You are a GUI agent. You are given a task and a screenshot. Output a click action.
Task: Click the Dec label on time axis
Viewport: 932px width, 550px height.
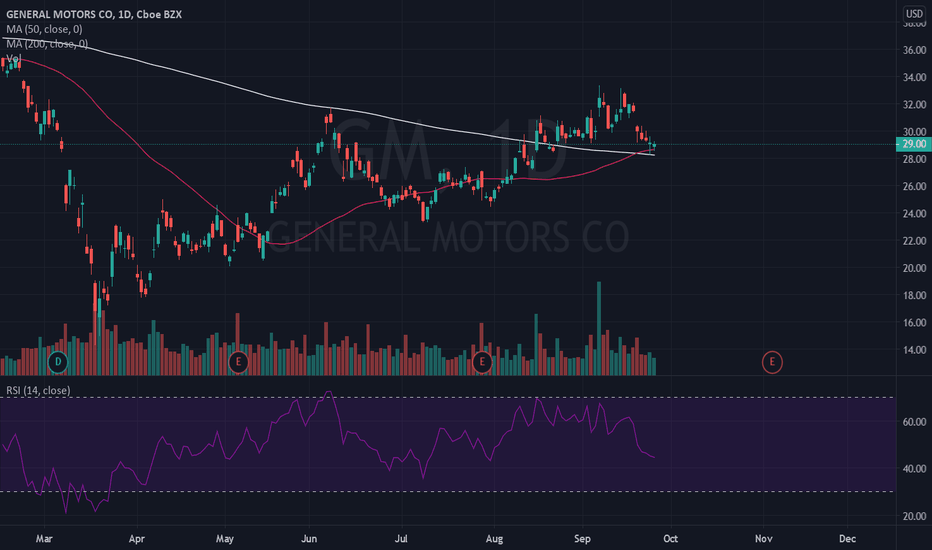click(848, 539)
